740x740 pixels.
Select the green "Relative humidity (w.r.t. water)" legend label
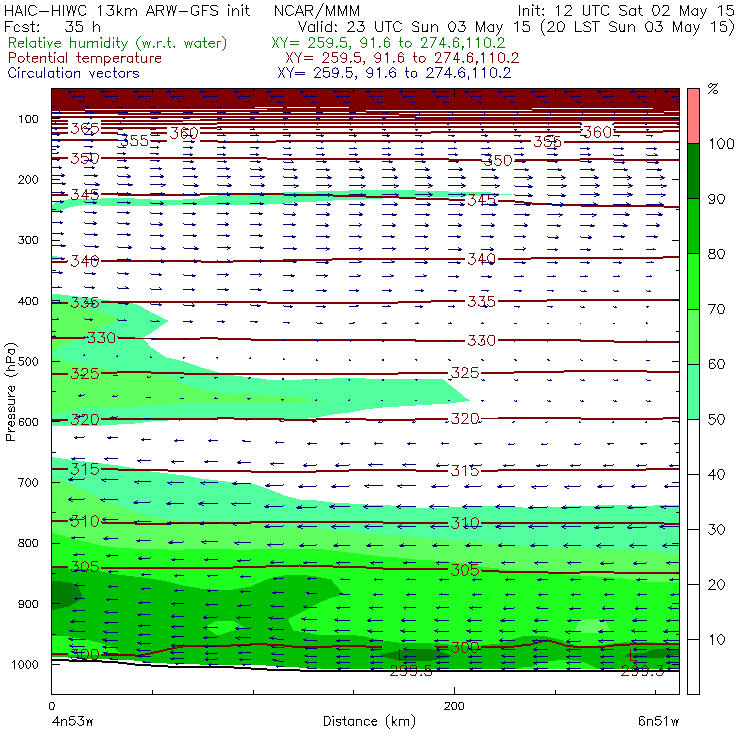(x=118, y=43)
